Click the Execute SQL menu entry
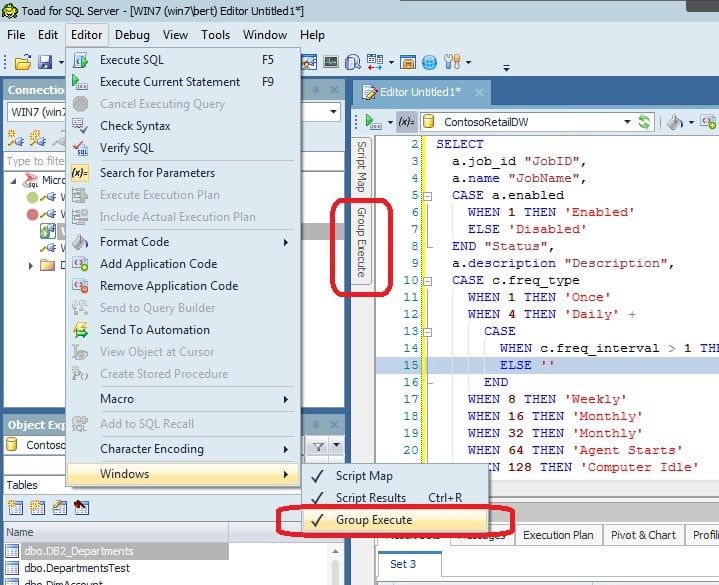 183,60
